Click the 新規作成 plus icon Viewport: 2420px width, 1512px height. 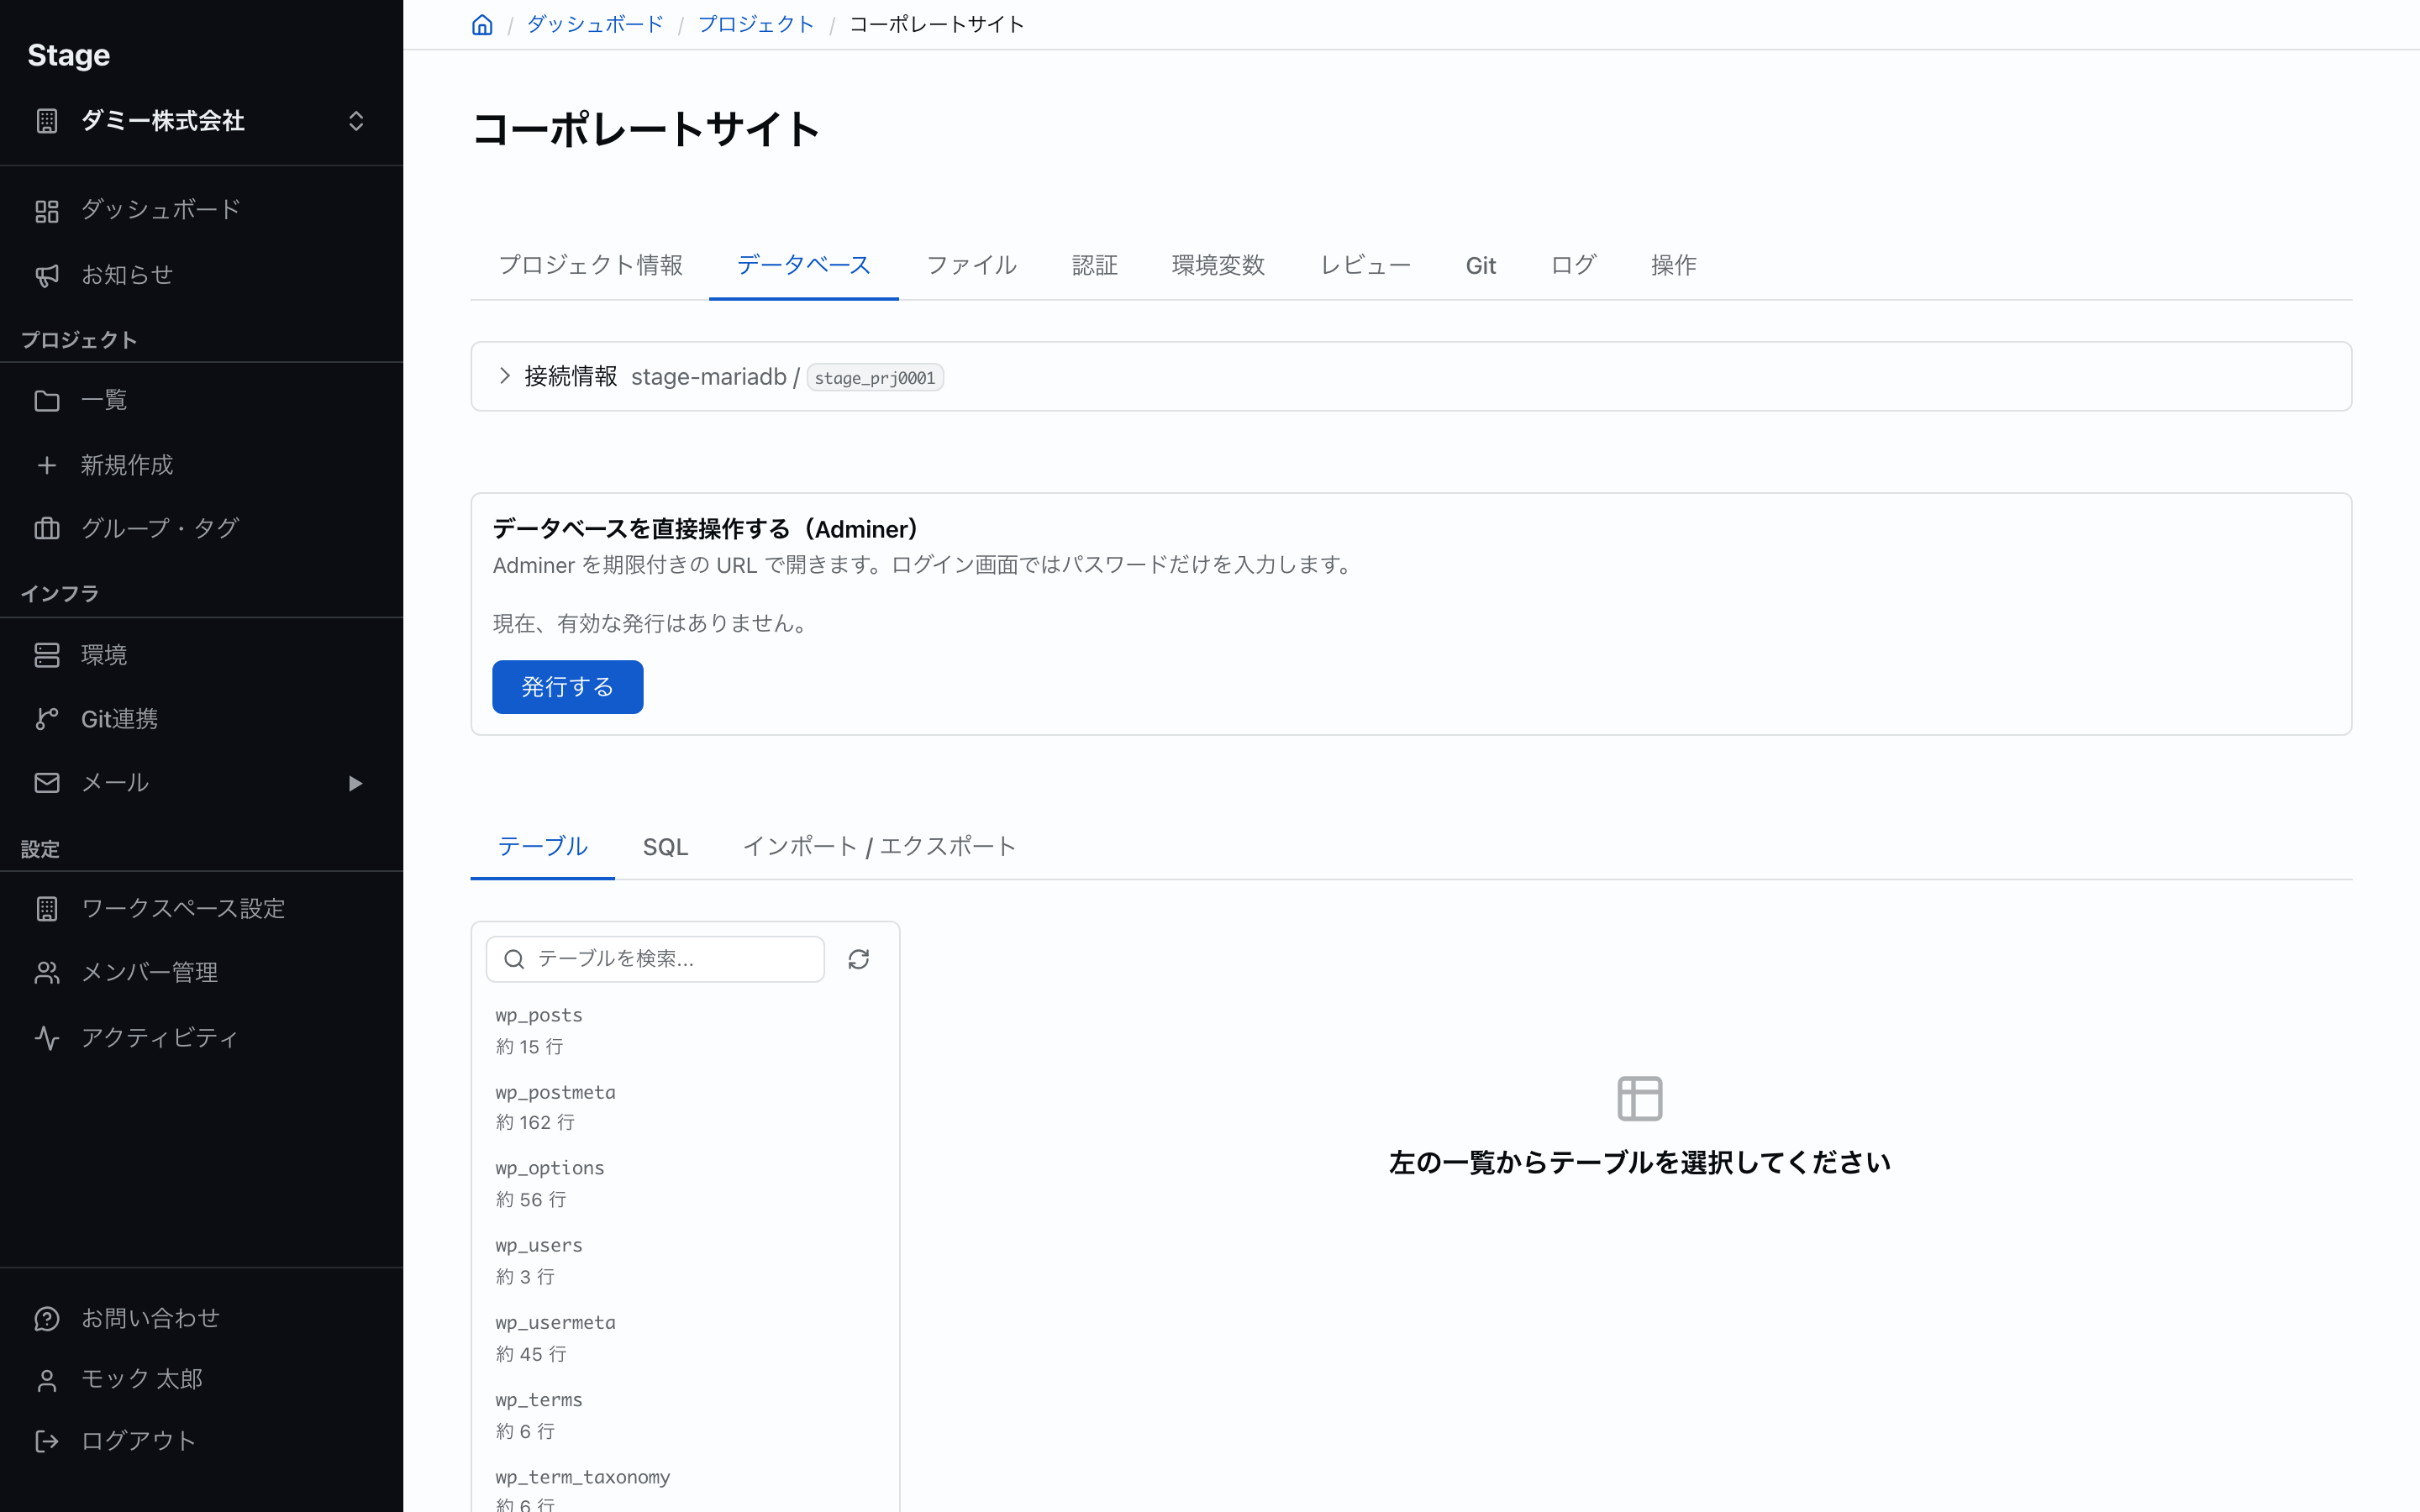tap(47, 465)
